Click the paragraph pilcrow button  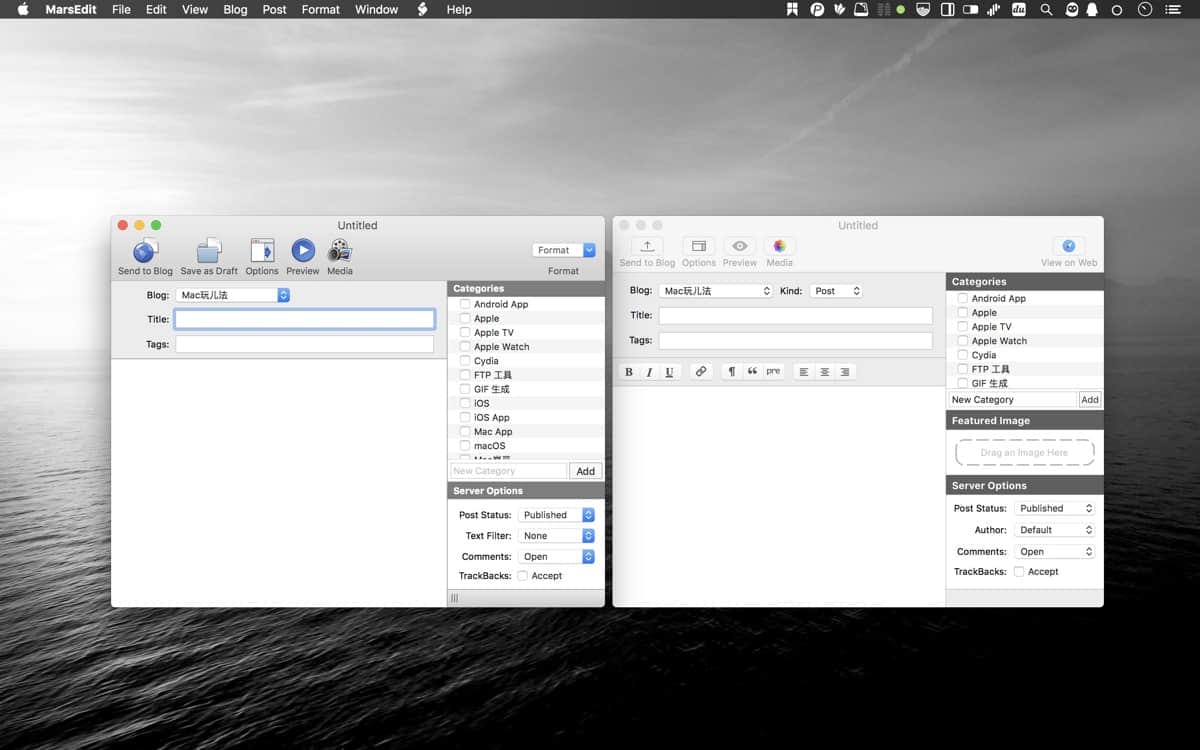click(732, 372)
